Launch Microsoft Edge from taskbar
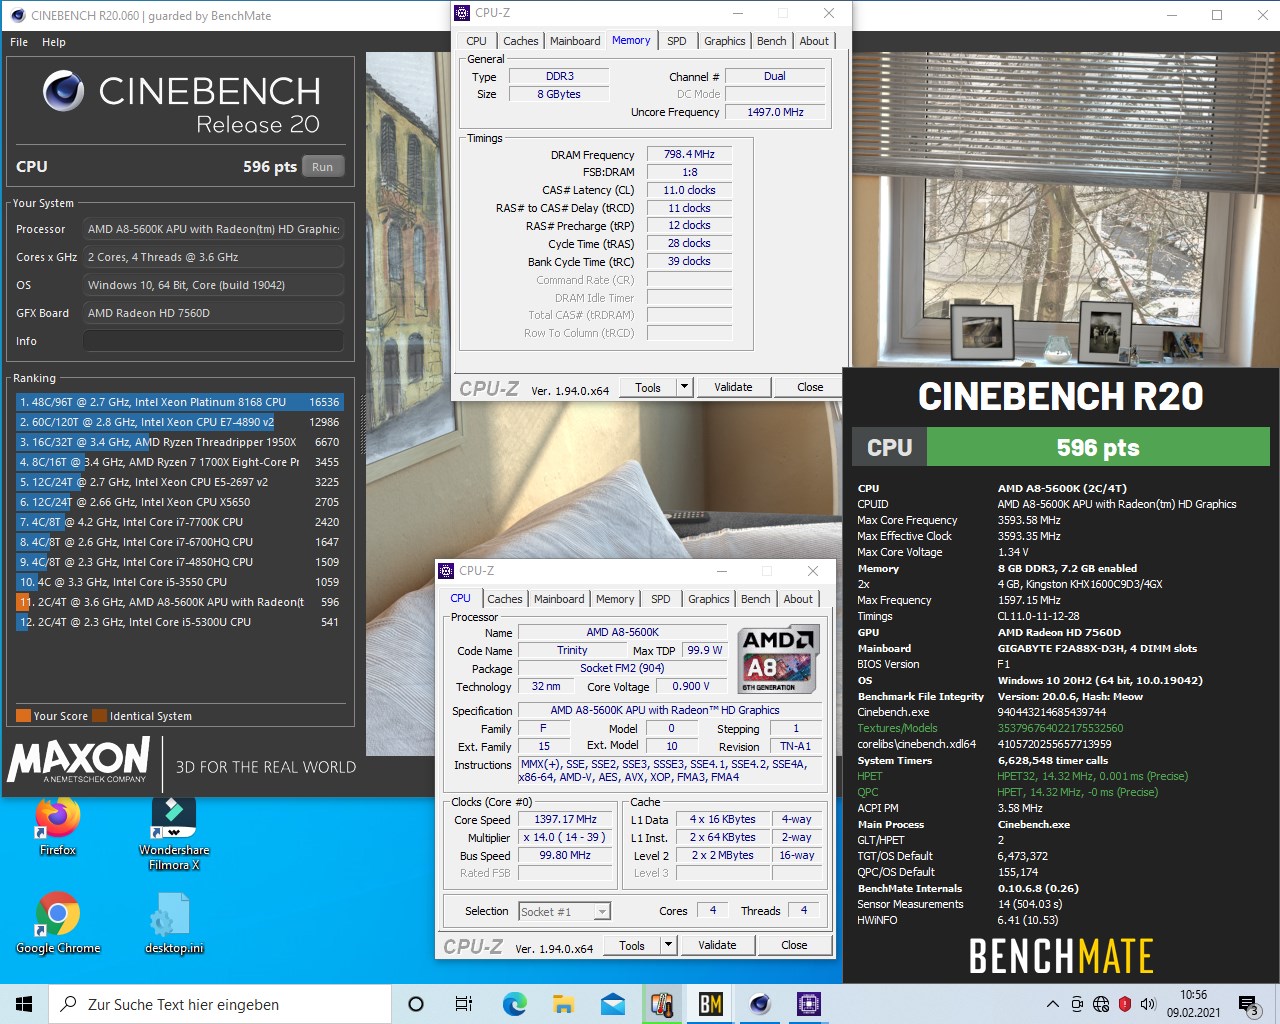 click(514, 1004)
